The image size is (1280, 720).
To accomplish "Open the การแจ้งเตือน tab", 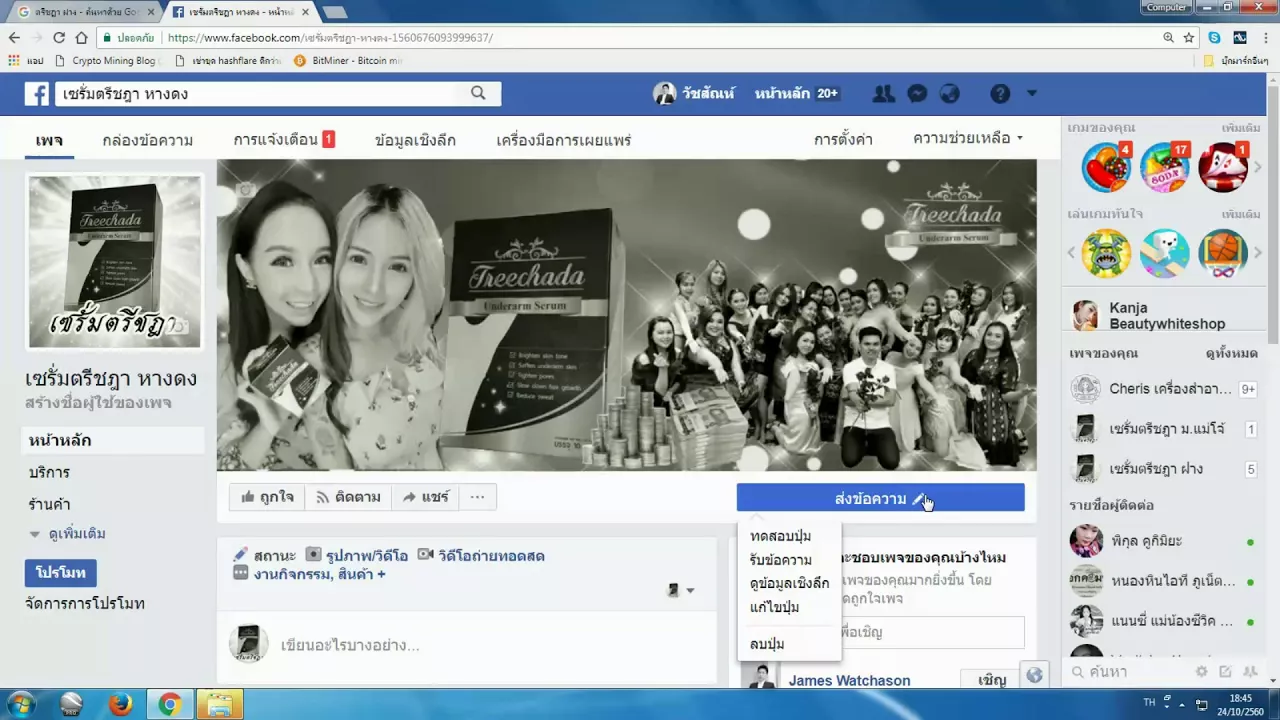I will (x=284, y=139).
